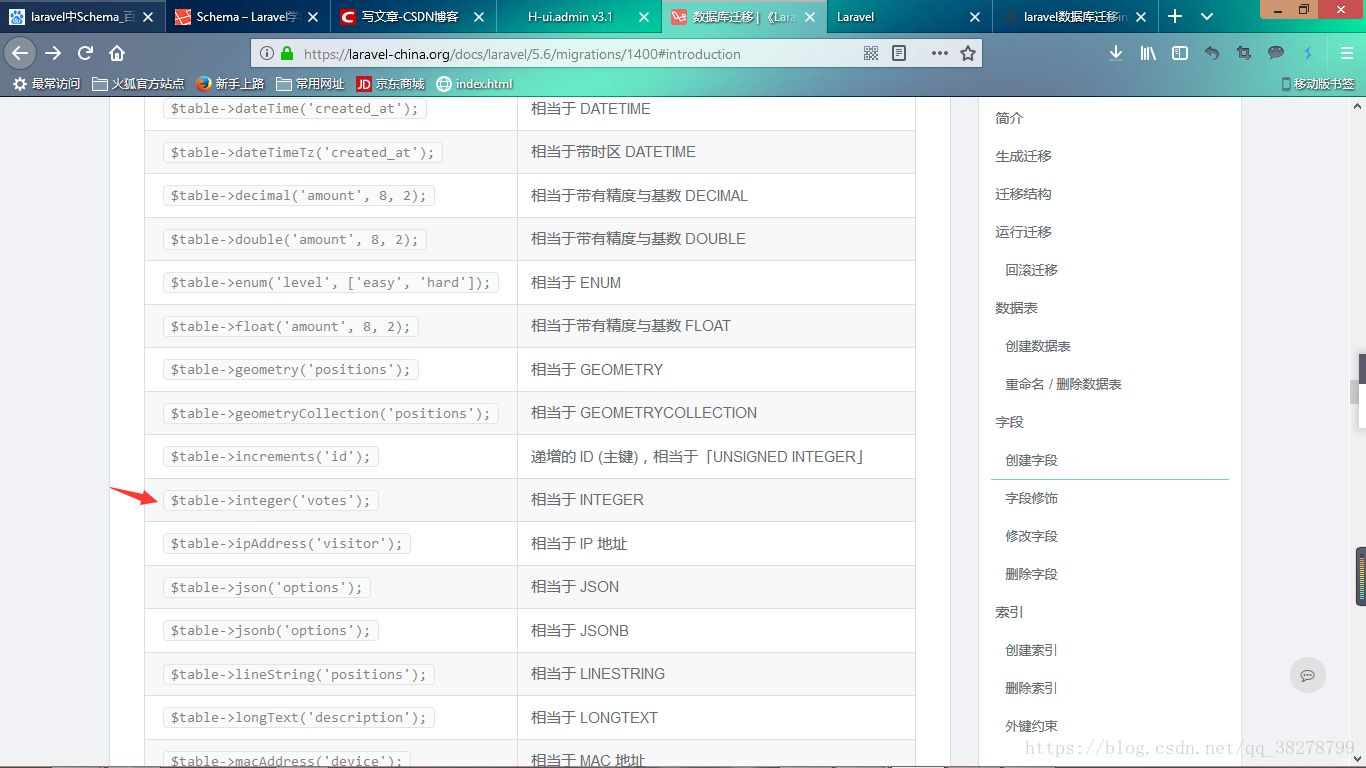Open the index.html bookmark

[474, 84]
